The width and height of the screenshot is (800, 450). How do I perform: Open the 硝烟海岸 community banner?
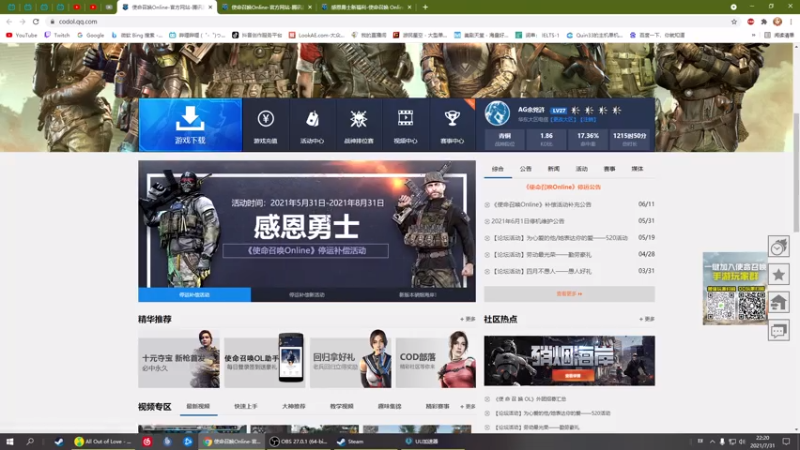tap(569, 361)
